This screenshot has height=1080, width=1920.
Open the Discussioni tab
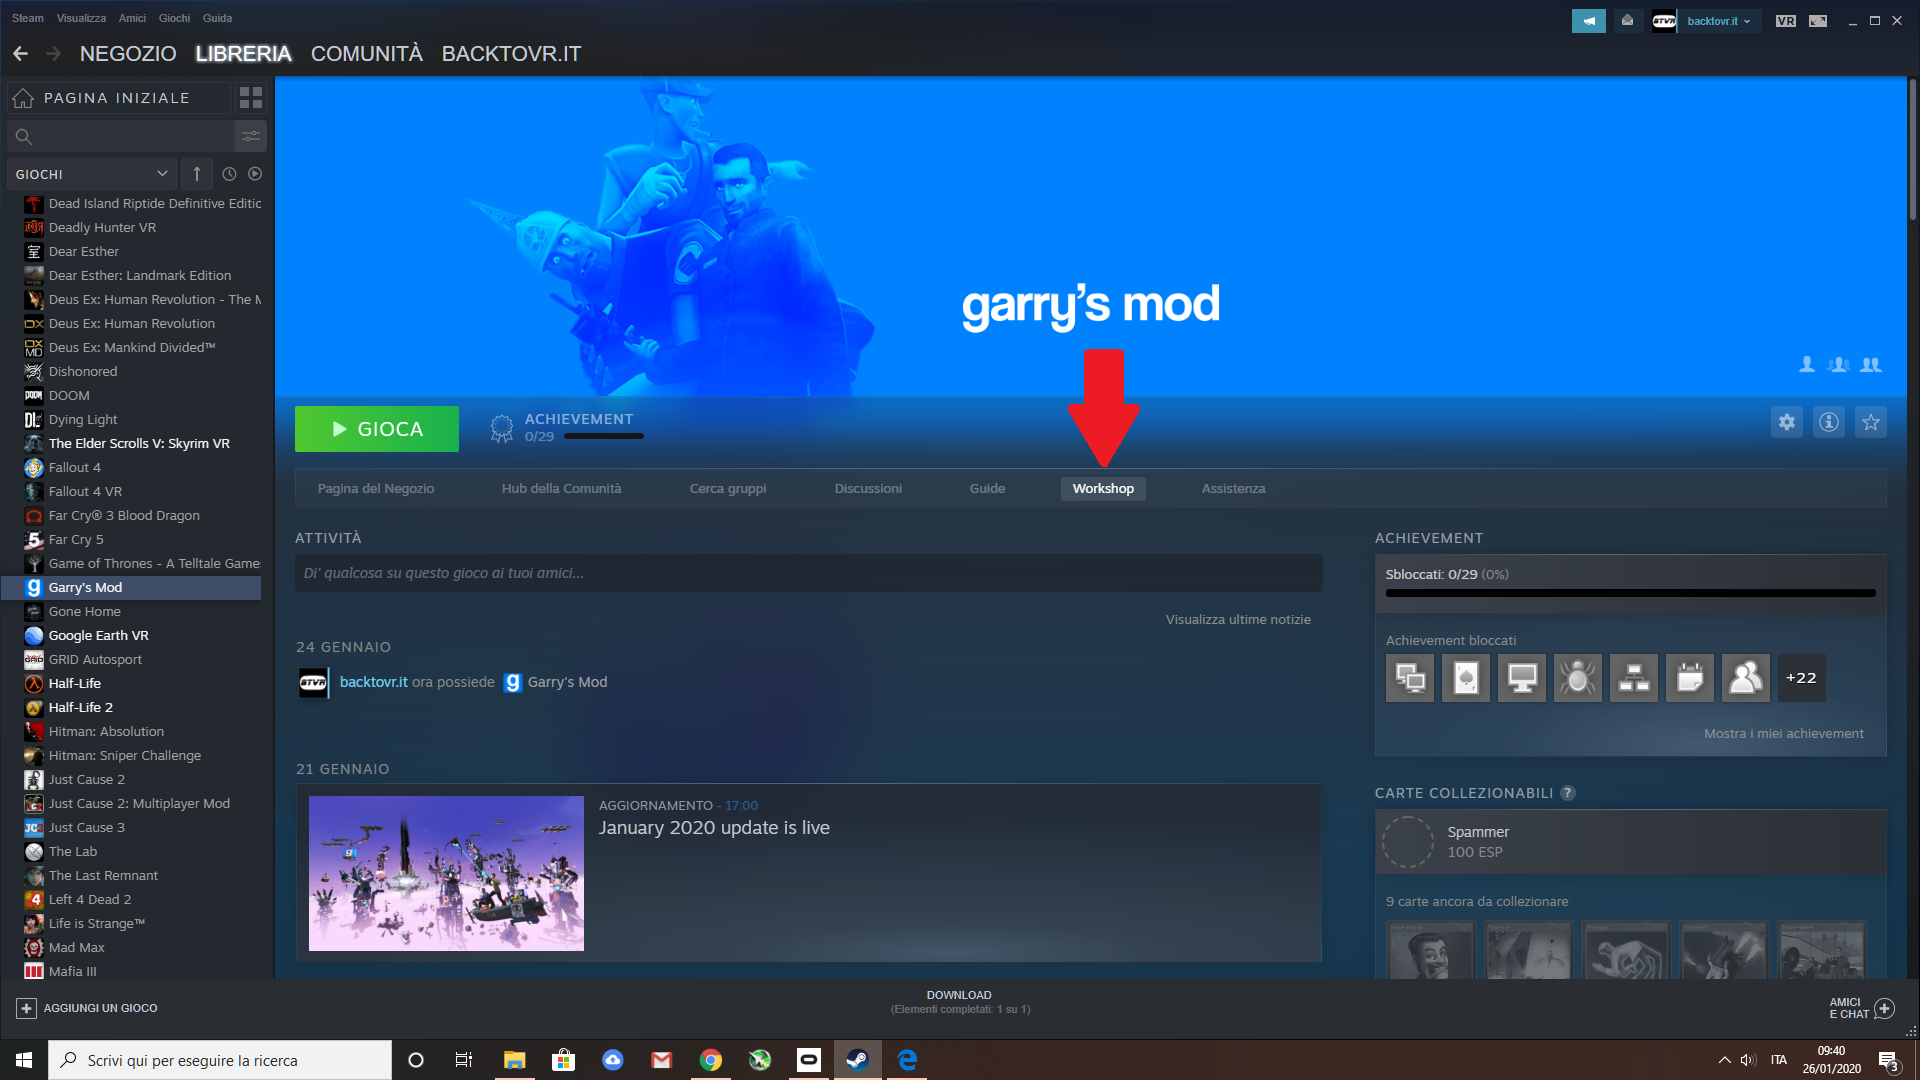tap(868, 489)
